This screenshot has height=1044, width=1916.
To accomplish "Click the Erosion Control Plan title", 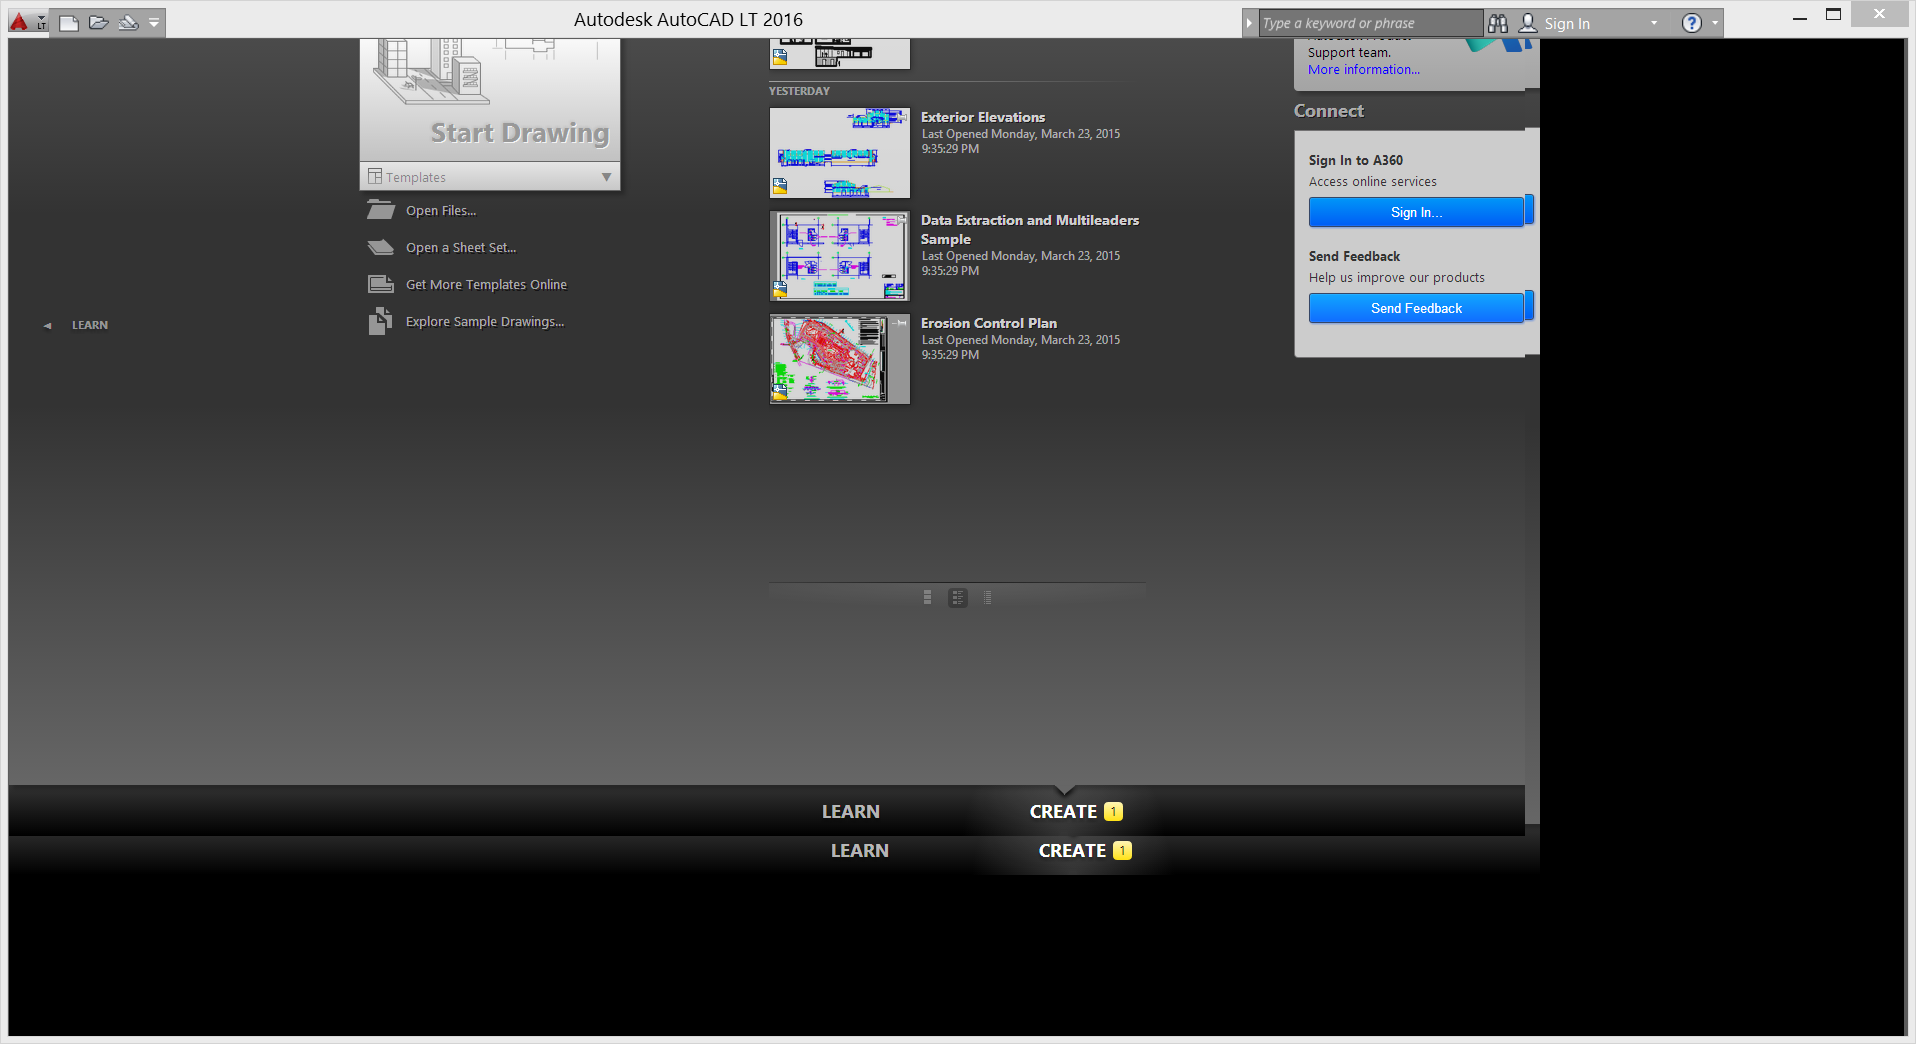I will click(x=989, y=323).
